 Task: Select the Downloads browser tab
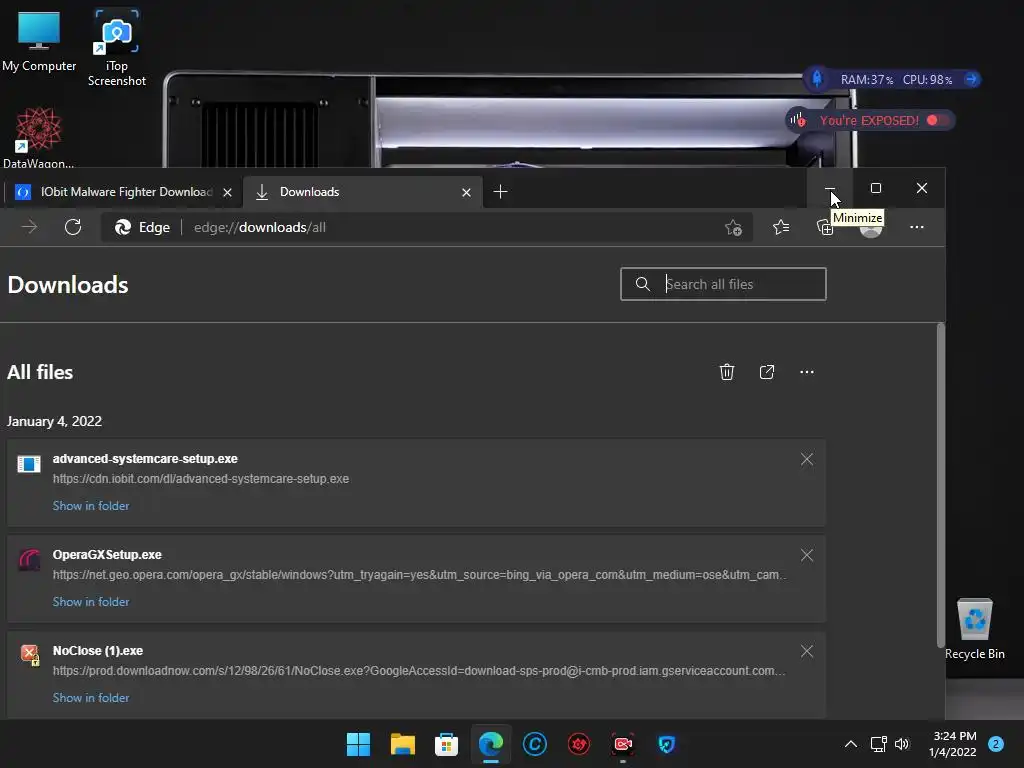tap(362, 192)
